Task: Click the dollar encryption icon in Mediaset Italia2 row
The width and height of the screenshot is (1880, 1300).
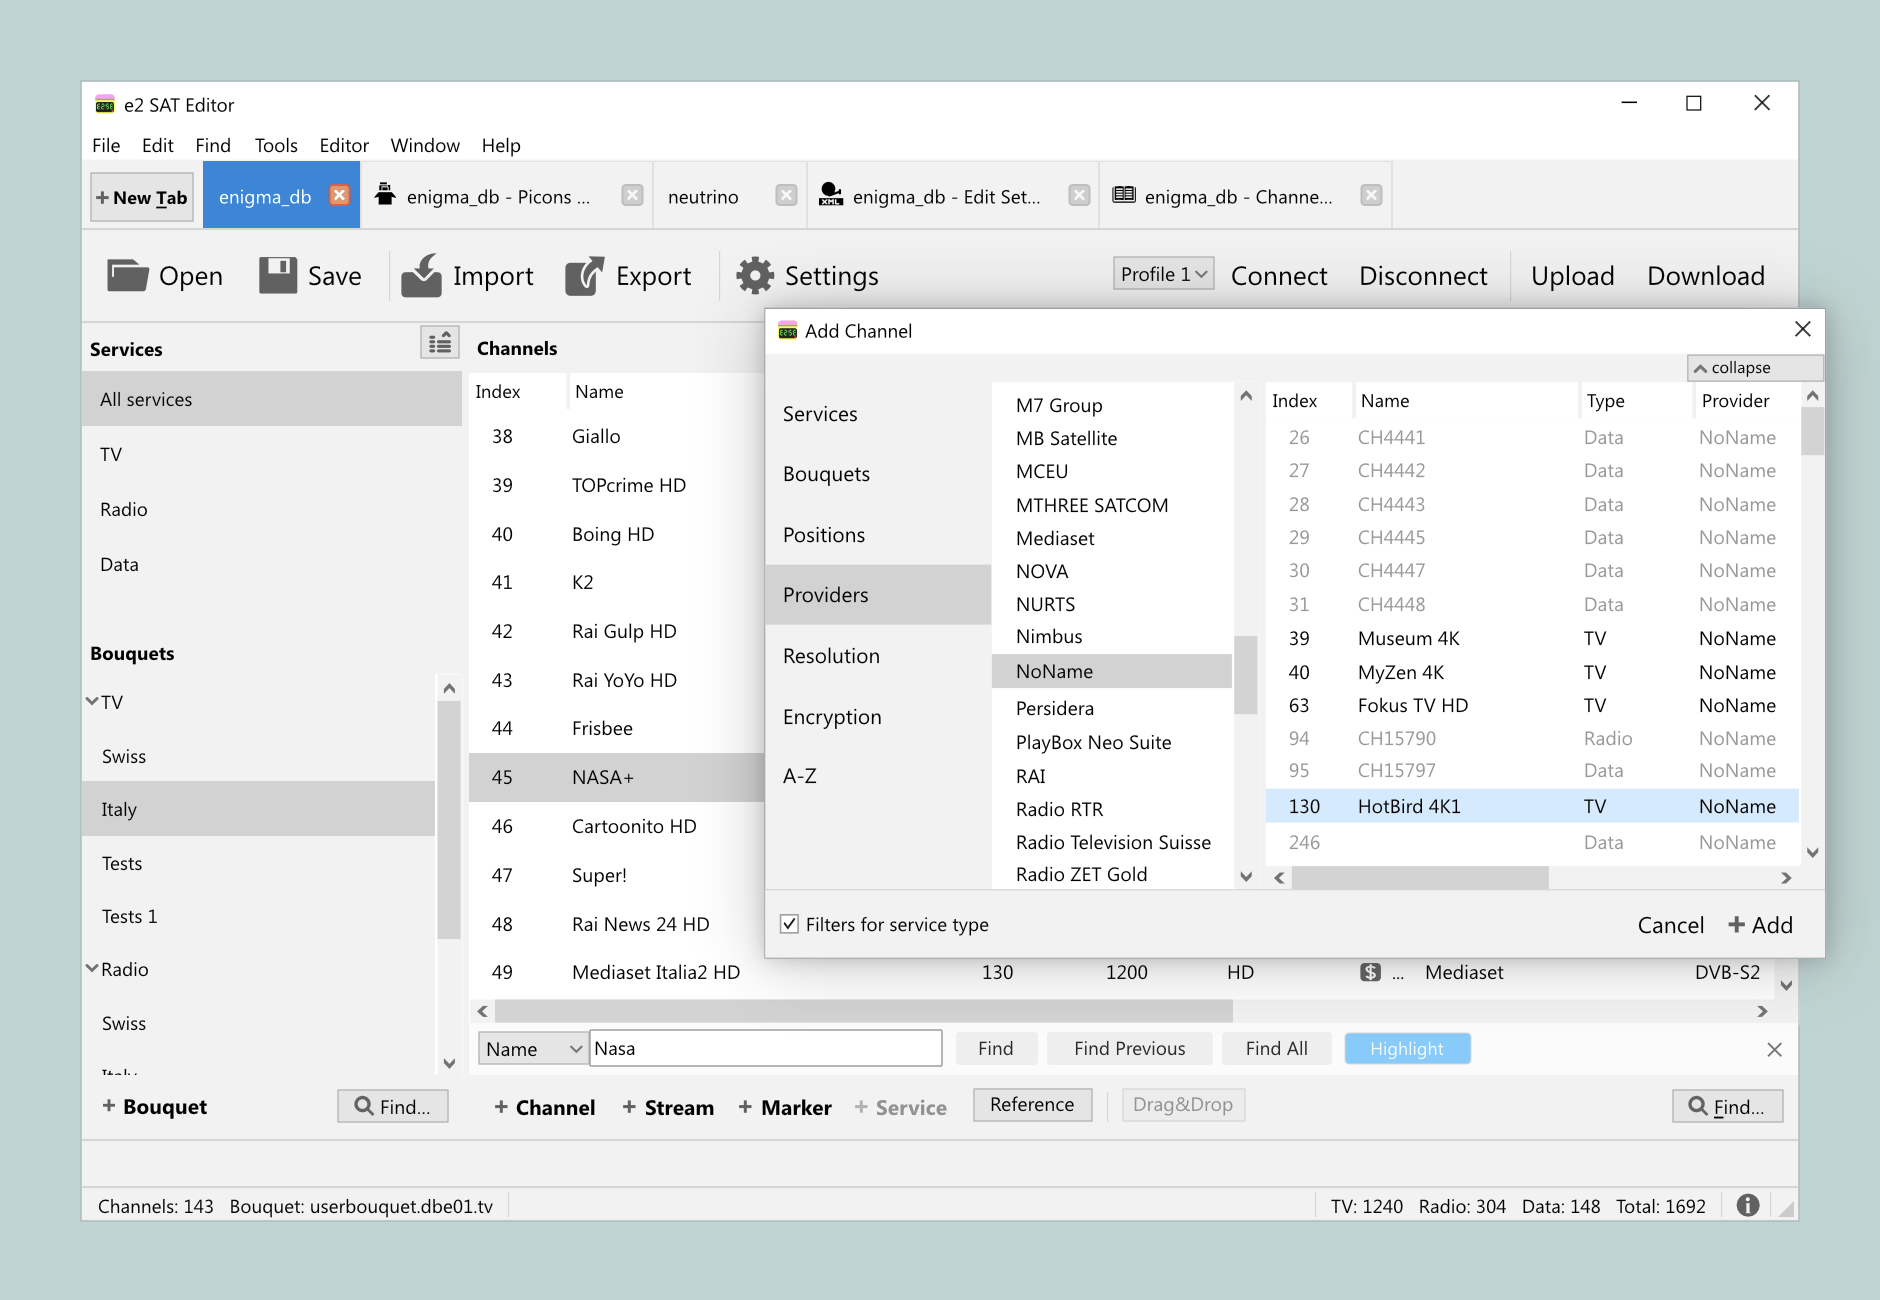Action: pyautogui.click(x=1370, y=972)
